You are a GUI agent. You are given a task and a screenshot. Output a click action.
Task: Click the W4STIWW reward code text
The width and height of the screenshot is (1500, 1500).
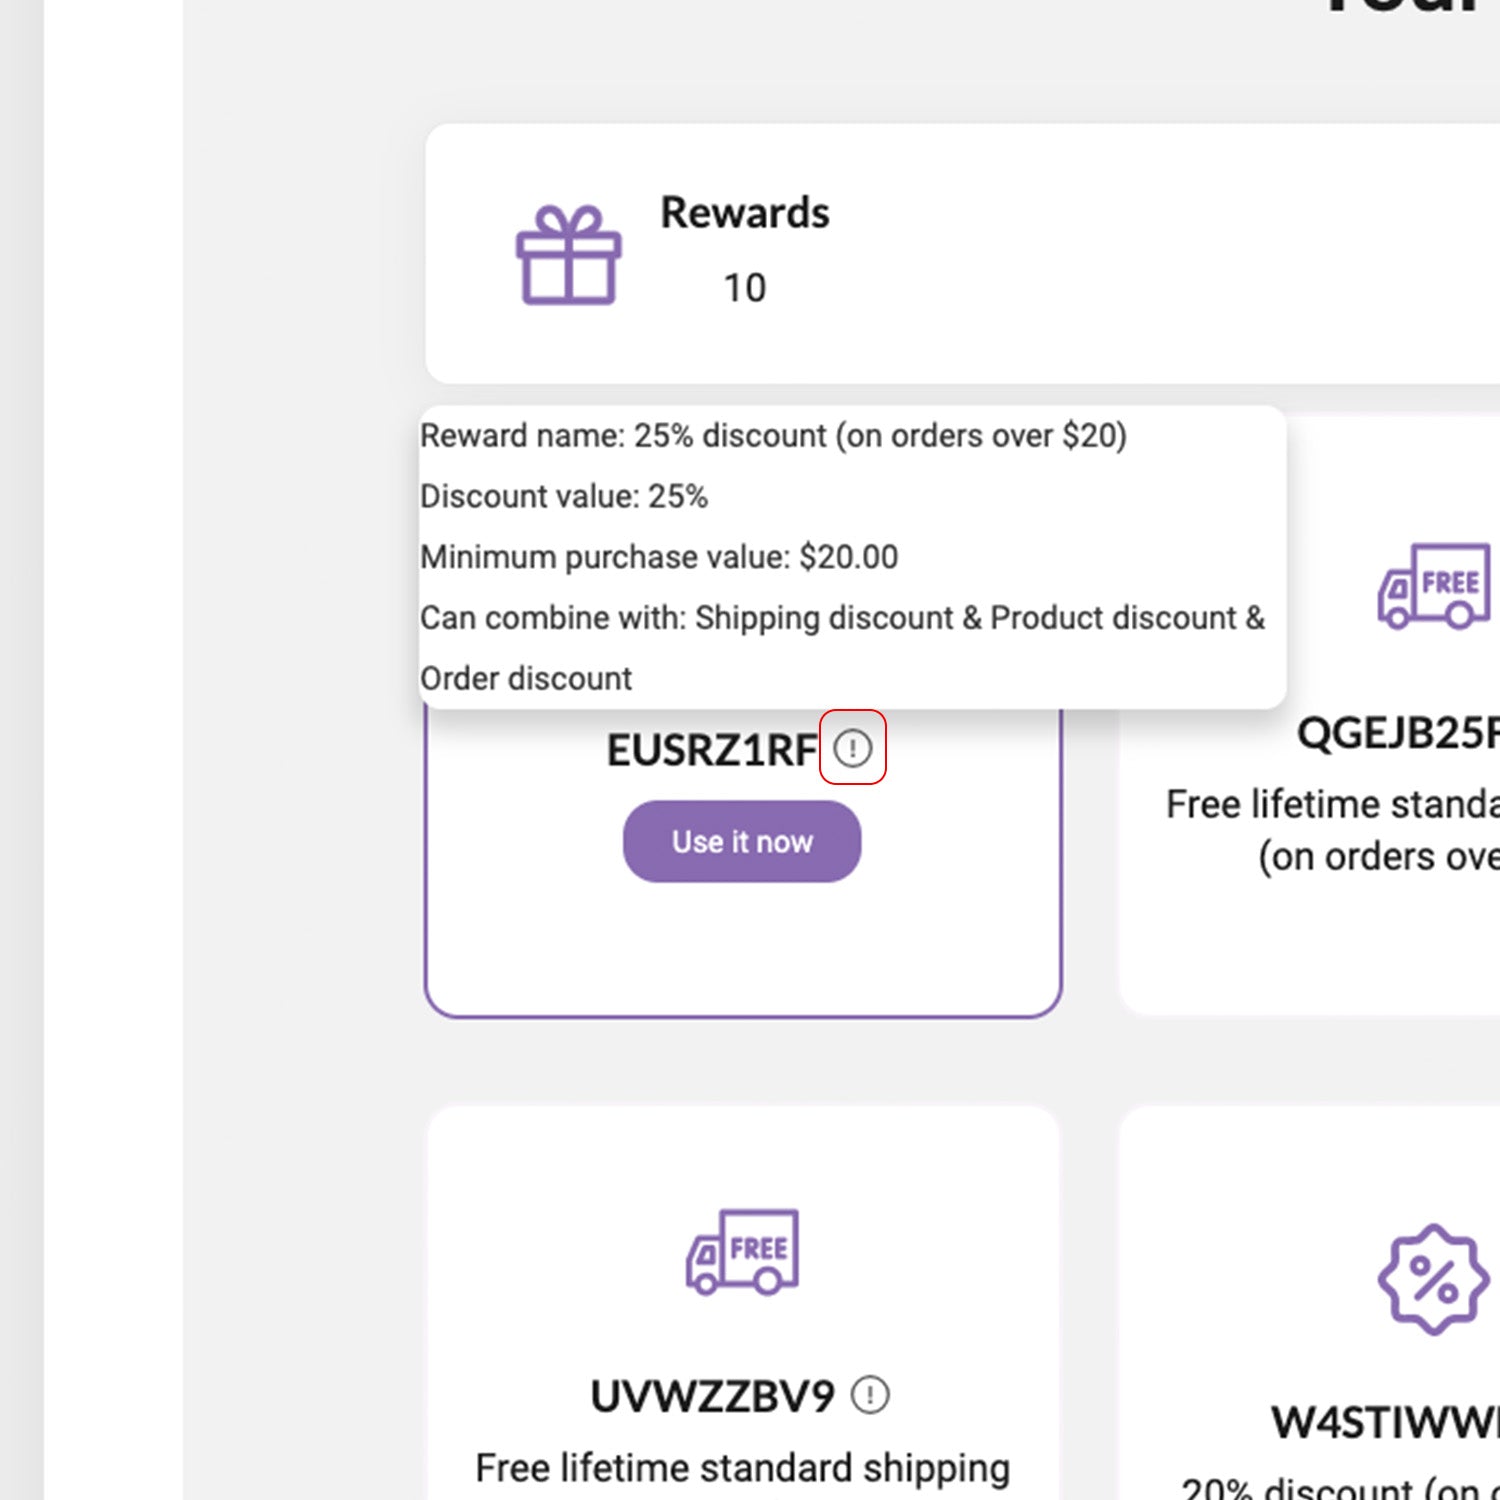click(x=1385, y=1422)
